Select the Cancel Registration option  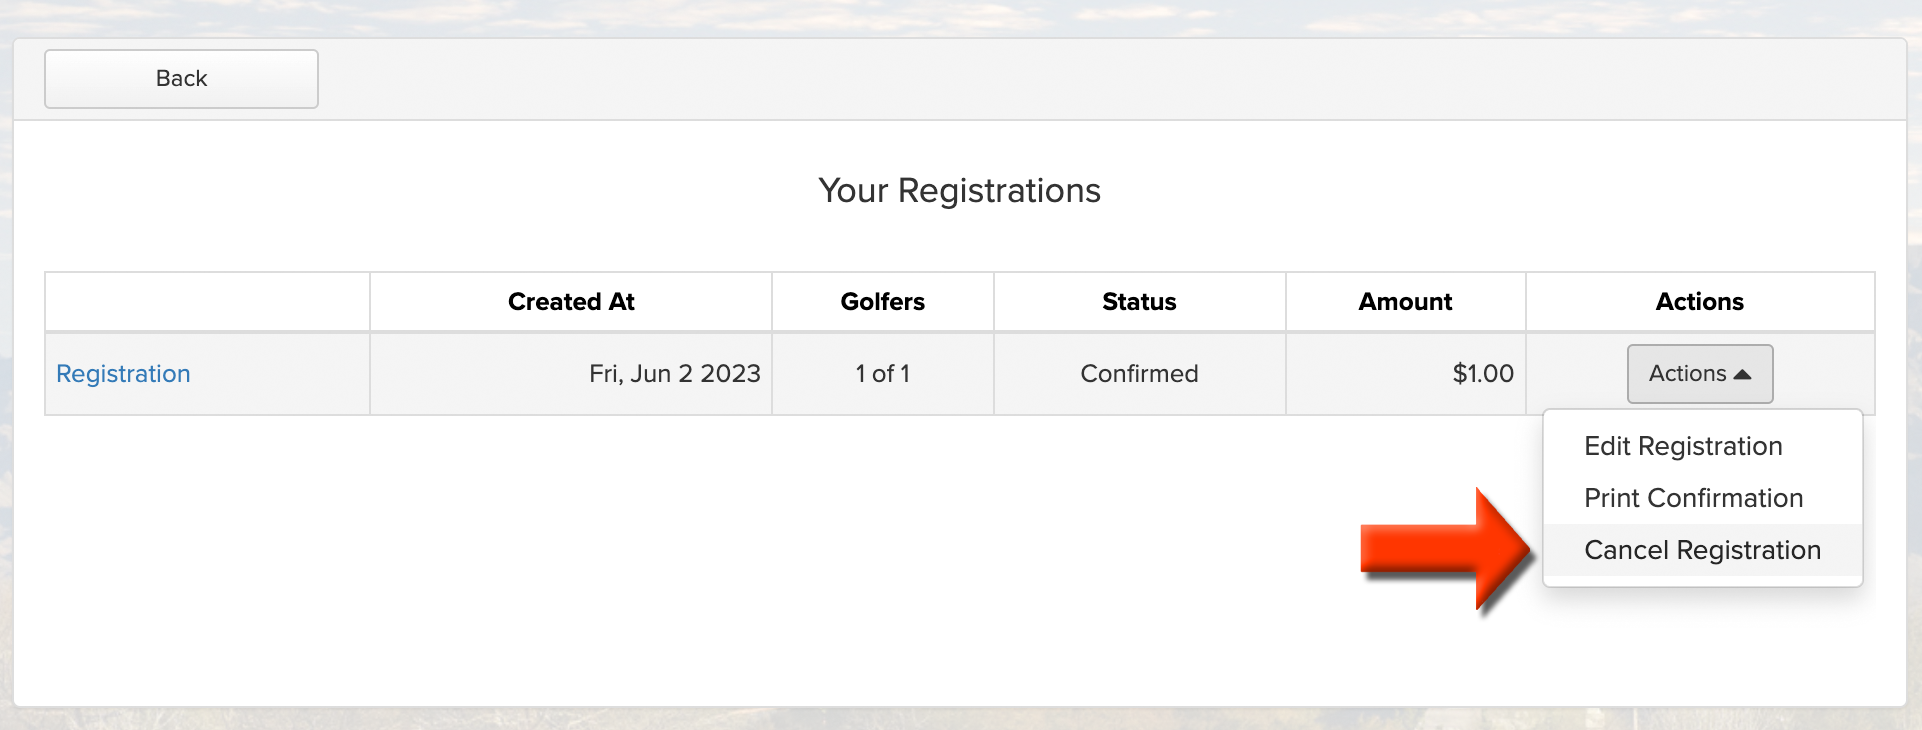tap(1702, 550)
